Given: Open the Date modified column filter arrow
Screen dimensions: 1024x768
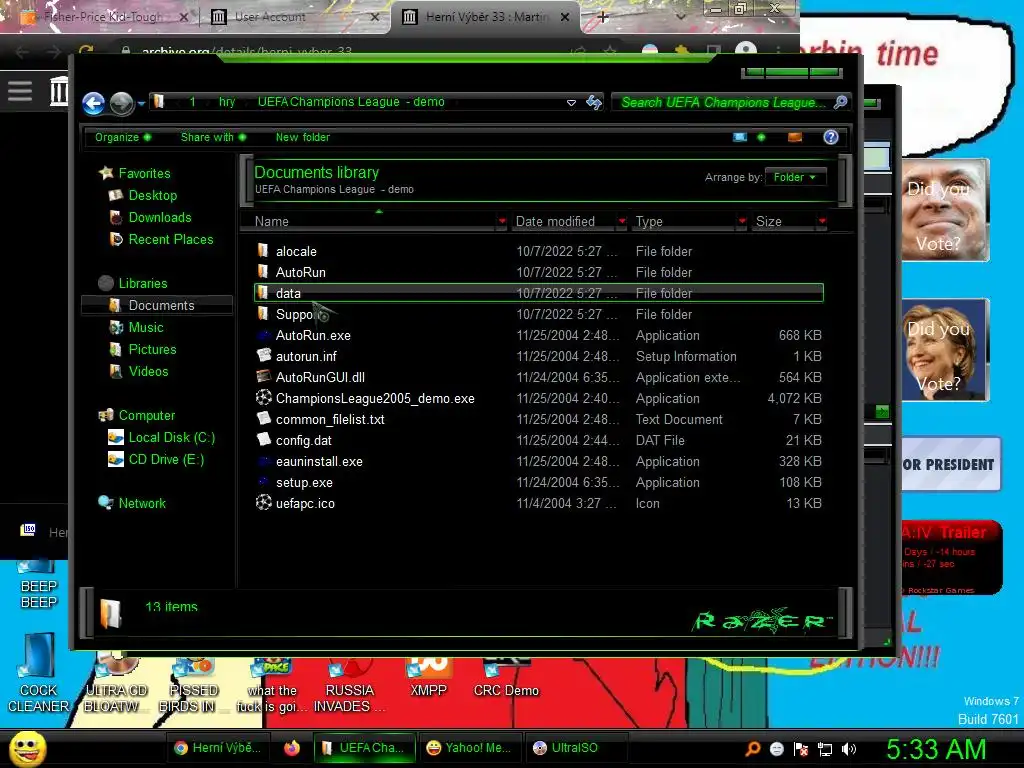Looking at the screenshot, I should click(622, 221).
